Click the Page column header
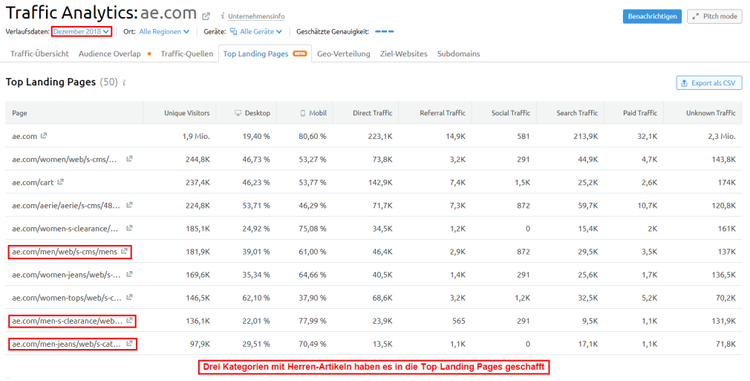Image resolution: width=750 pixels, height=381 pixels. [20, 113]
